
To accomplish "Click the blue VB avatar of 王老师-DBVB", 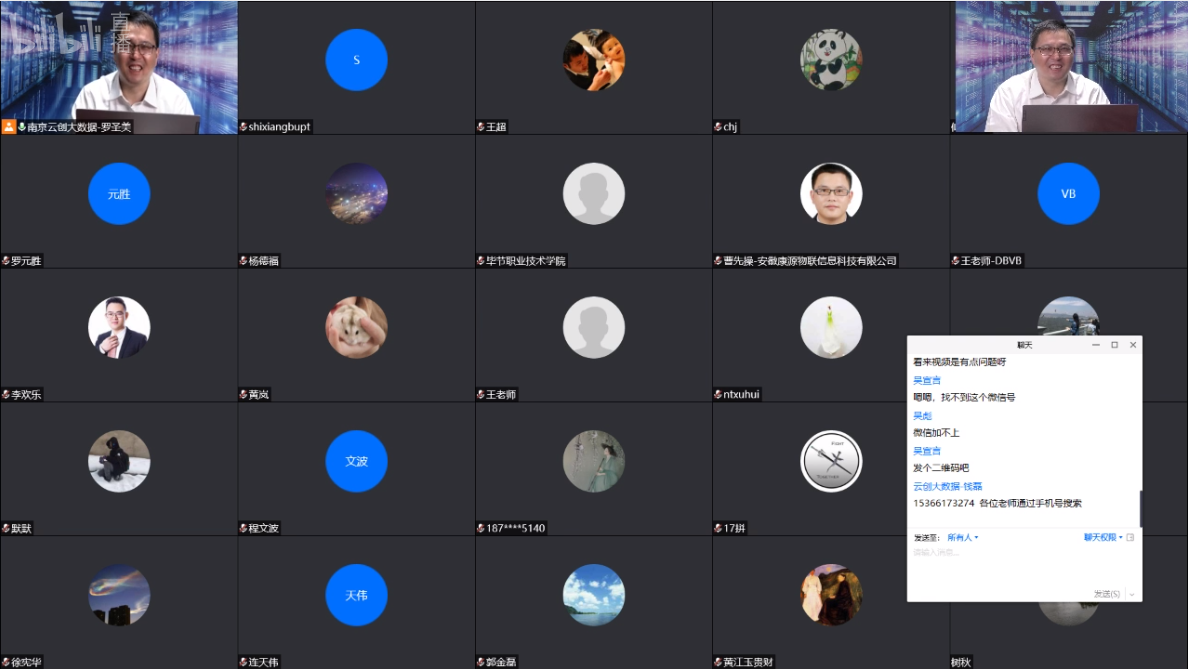I will pos(1068,194).
